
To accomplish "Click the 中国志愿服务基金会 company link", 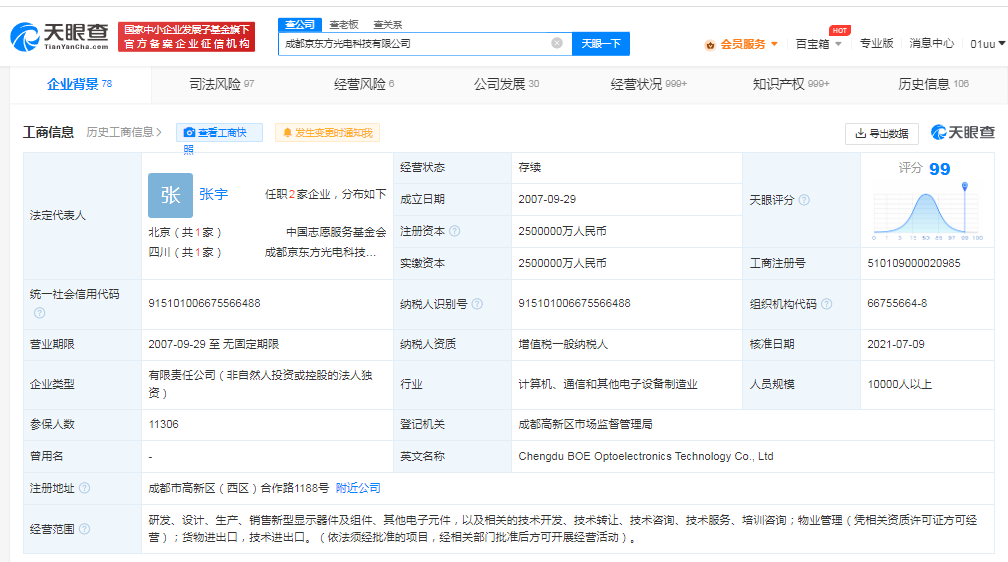I will coord(336,232).
